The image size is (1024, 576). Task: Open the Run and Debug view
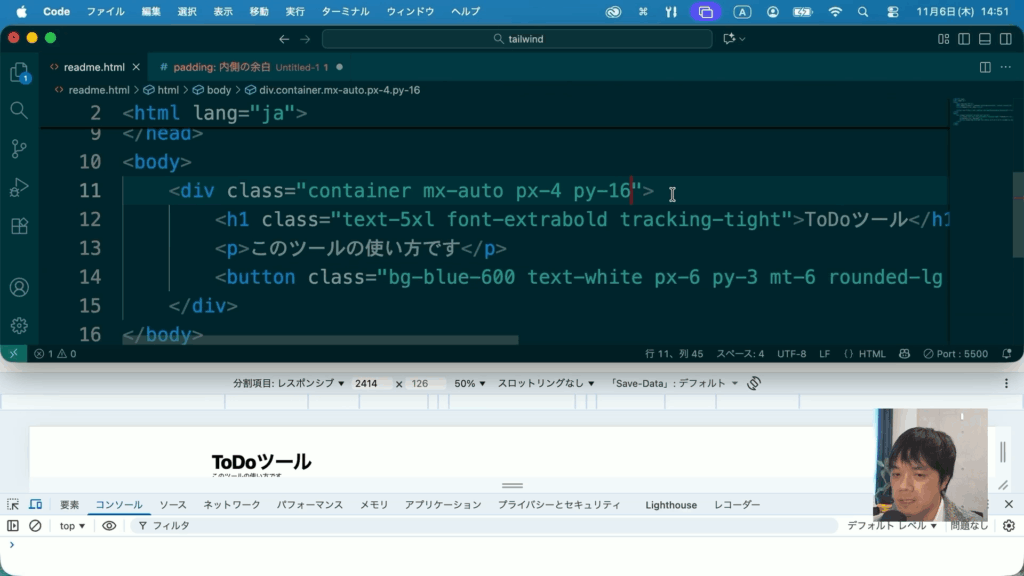click(x=19, y=187)
